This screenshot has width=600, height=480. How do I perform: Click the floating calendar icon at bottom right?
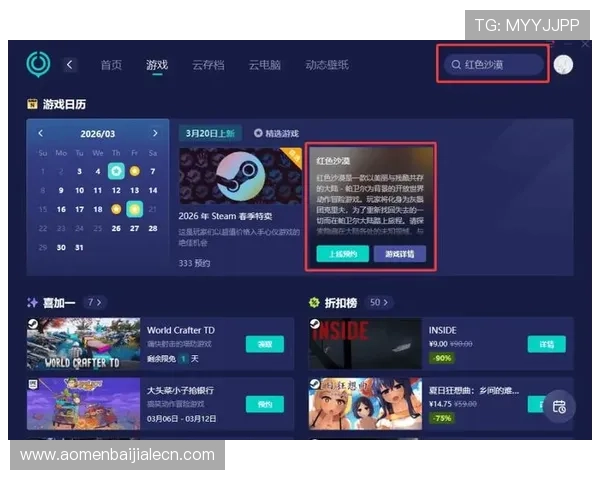pos(559,406)
